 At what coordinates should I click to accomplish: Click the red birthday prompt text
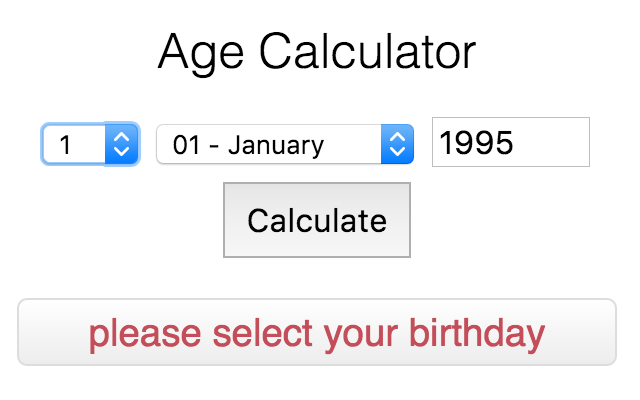tap(317, 333)
